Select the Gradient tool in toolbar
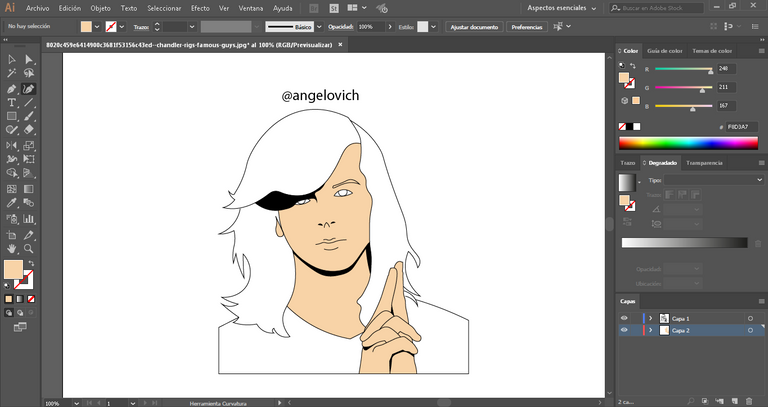 coord(29,189)
